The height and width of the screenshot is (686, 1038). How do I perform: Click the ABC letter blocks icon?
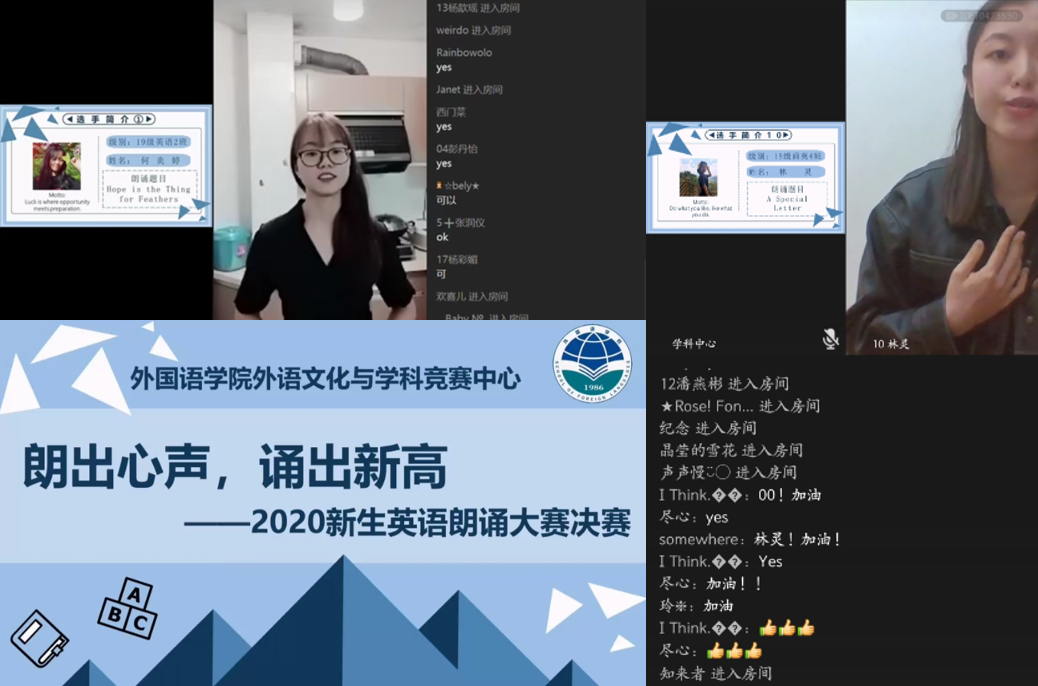coord(128,608)
